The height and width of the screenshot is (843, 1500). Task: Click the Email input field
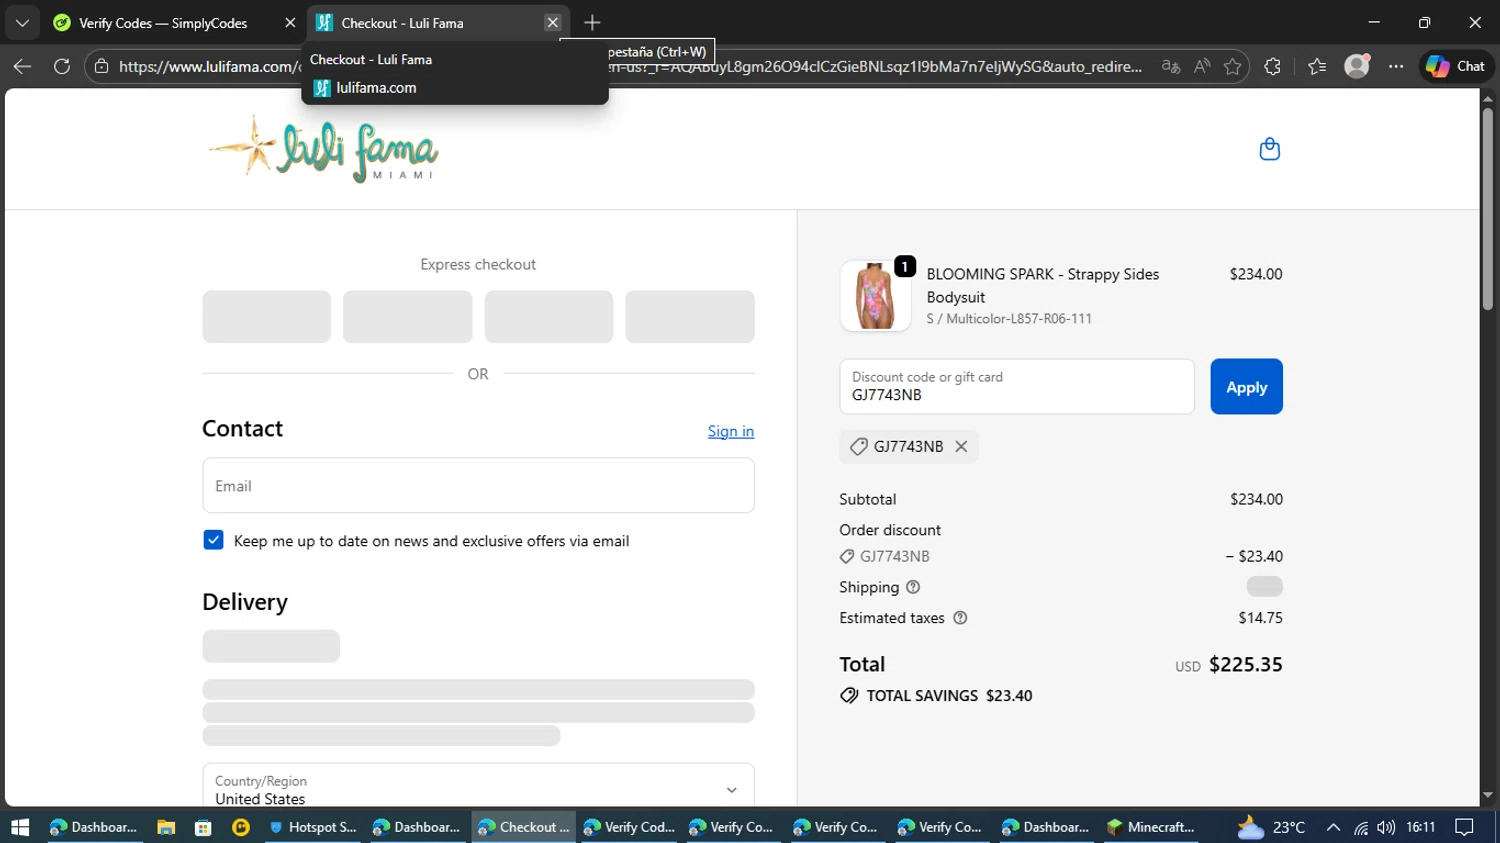tap(478, 486)
